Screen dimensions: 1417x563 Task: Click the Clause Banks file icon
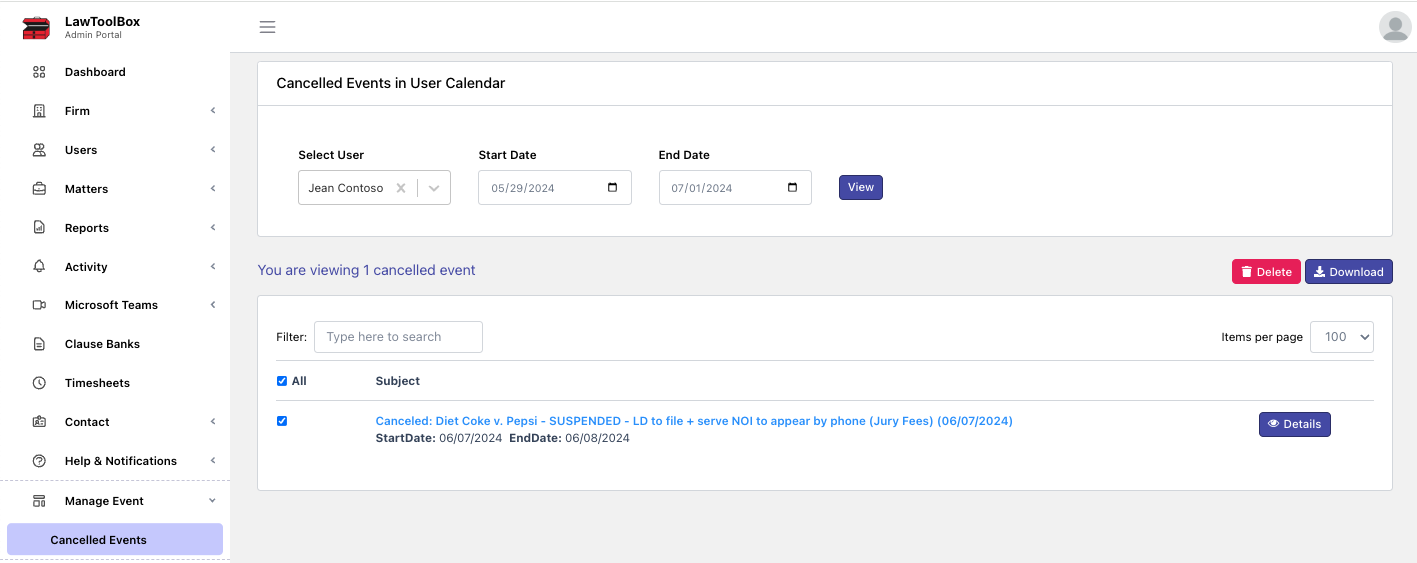39,344
